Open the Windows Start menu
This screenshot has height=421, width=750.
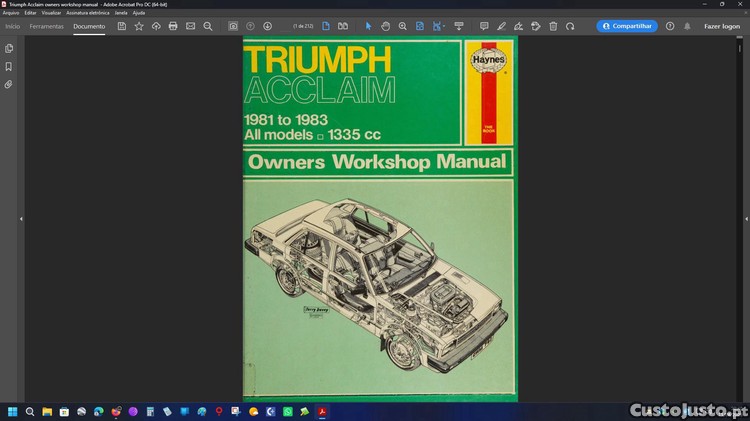[x=12, y=411]
